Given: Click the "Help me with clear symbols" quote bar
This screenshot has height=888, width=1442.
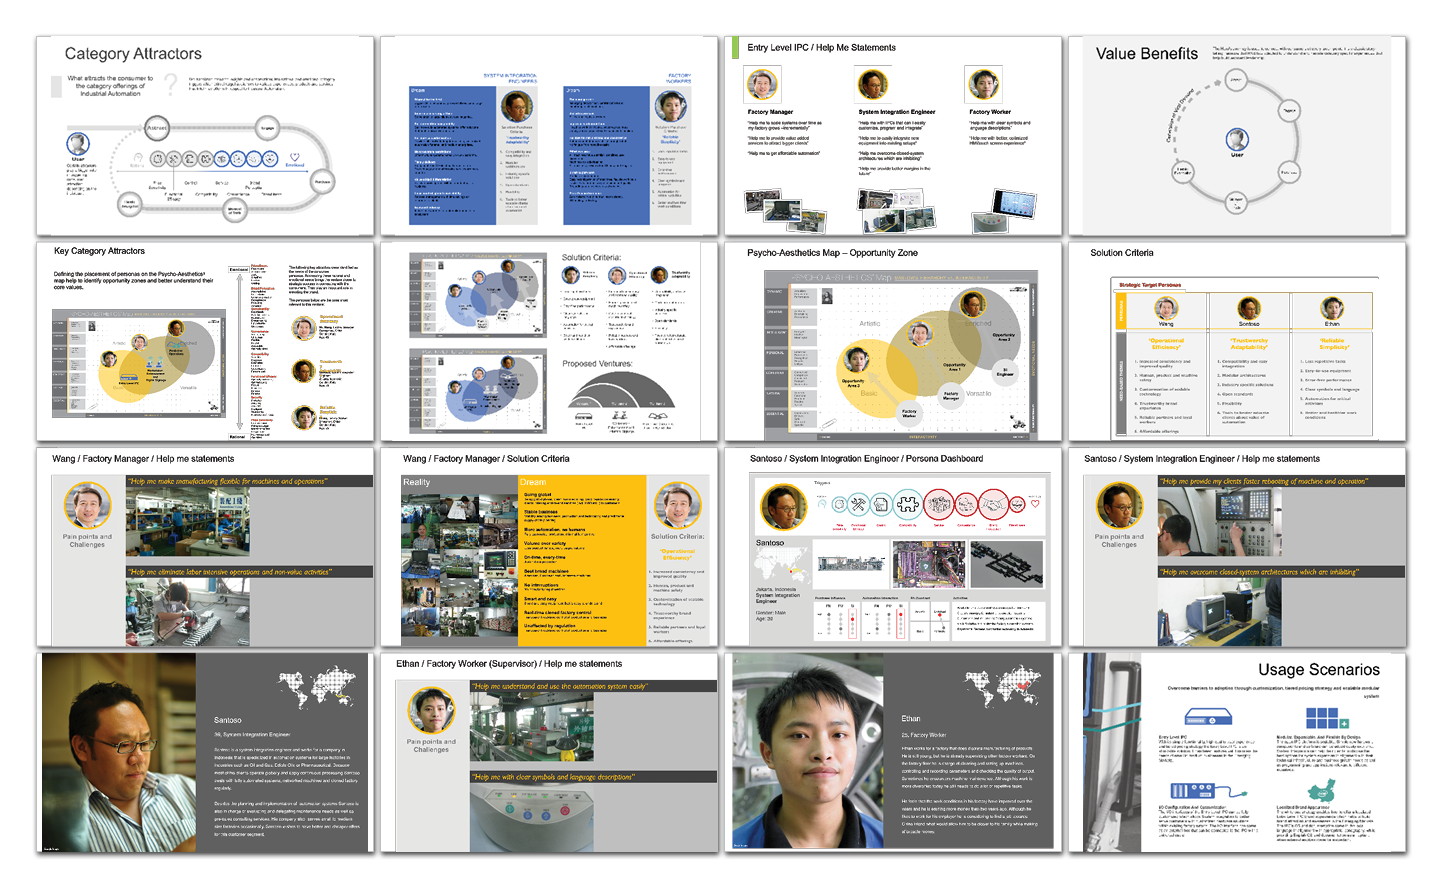Looking at the screenshot, I should coord(593,777).
